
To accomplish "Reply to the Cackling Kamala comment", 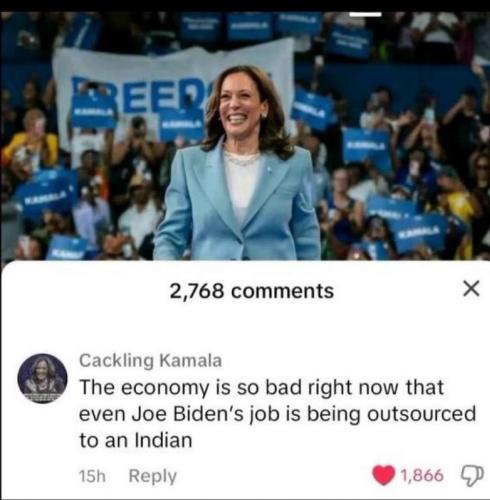I will click(x=153, y=476).
